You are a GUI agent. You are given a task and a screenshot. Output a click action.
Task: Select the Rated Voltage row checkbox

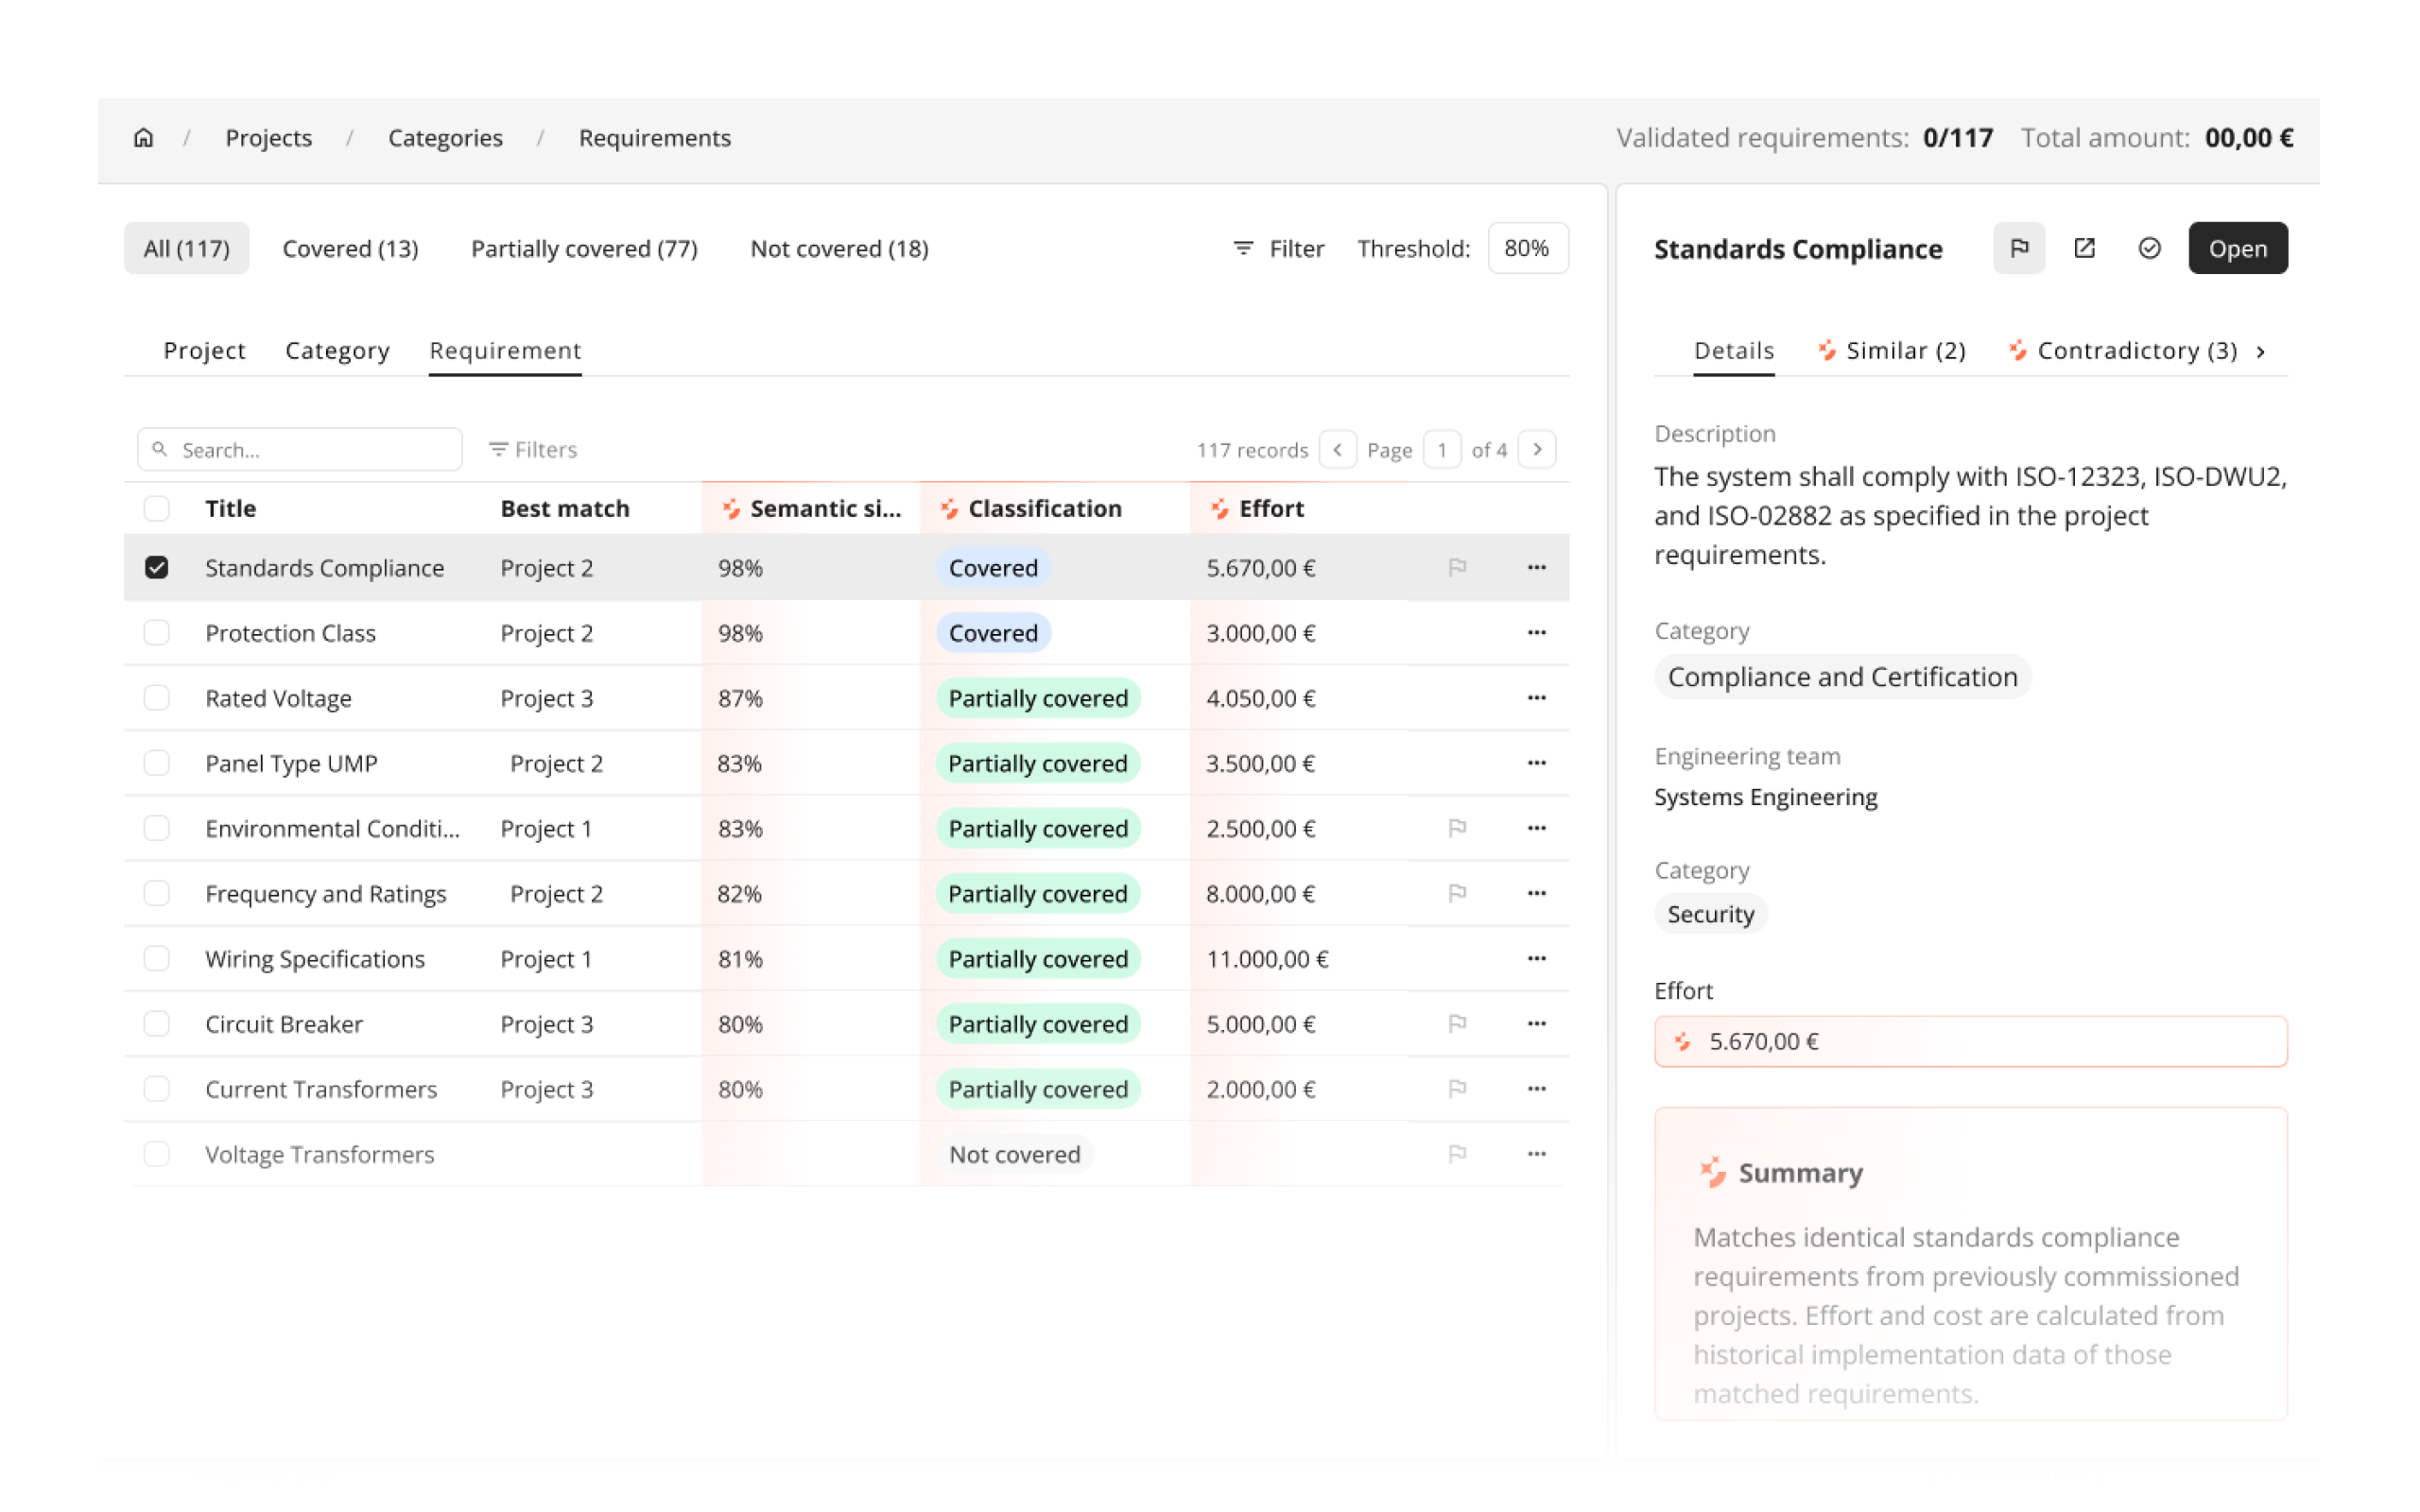(157, 698)
